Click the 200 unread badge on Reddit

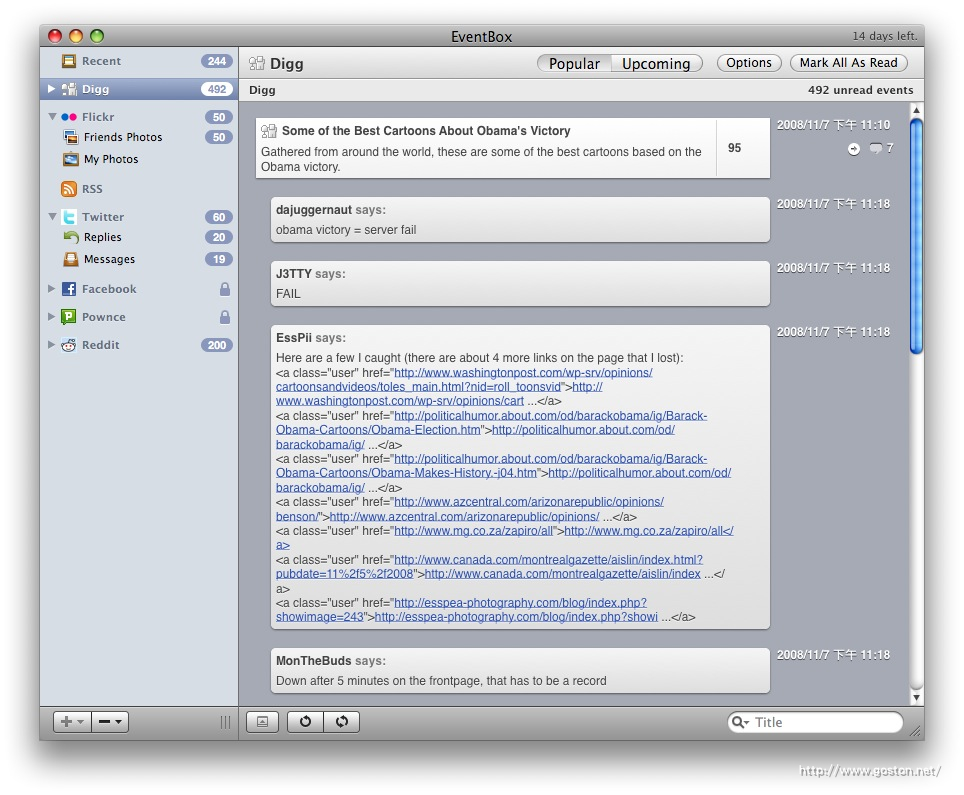coord(217,345)
